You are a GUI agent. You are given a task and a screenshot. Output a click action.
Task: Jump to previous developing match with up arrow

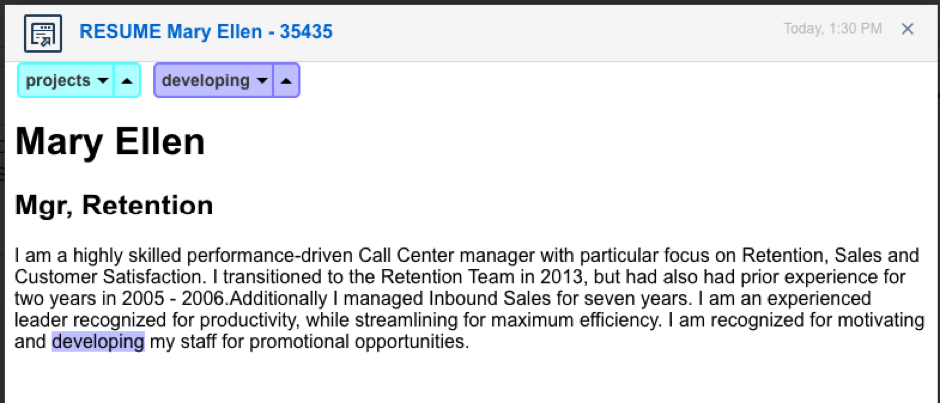287,80
